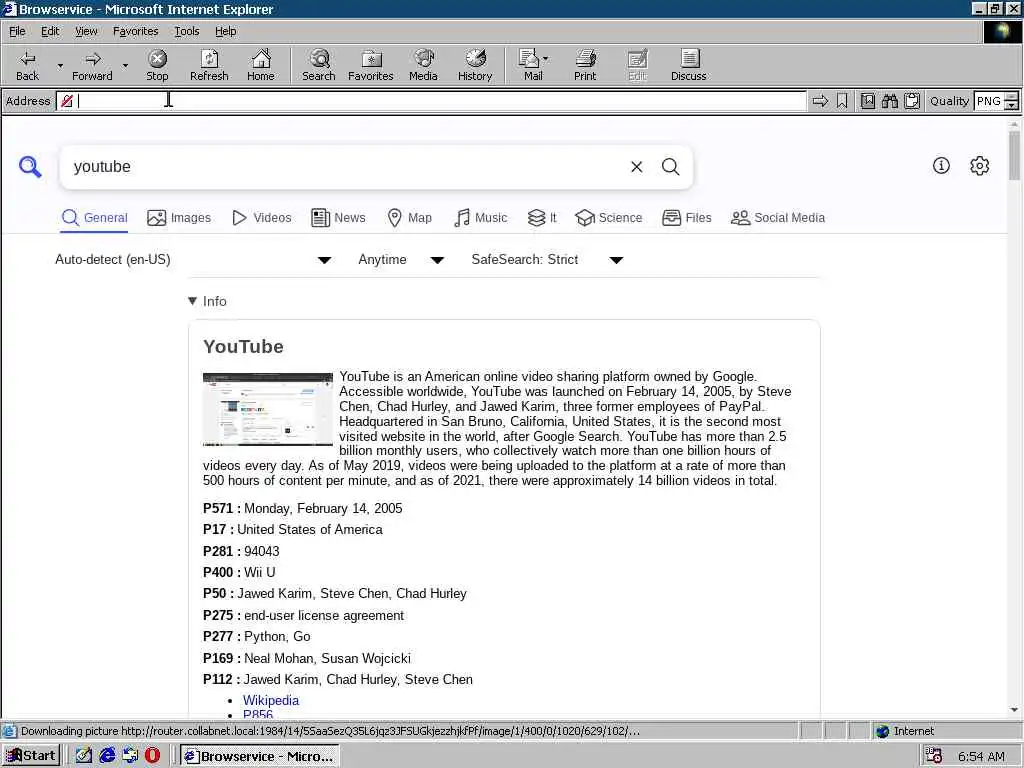Click the first quick launch notepad icon
Image resolution: width=1024 pixels, height=768 pixels.
tap(84, 756)
